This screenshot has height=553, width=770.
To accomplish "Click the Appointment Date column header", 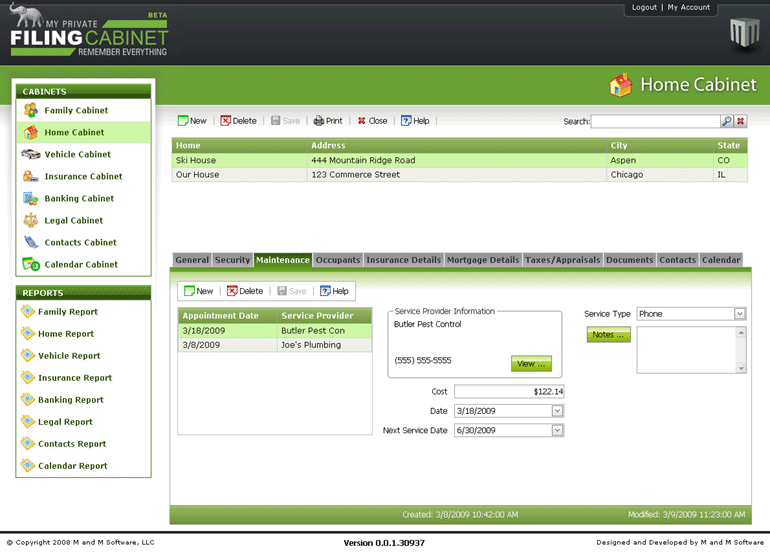I will click(228, 316).
